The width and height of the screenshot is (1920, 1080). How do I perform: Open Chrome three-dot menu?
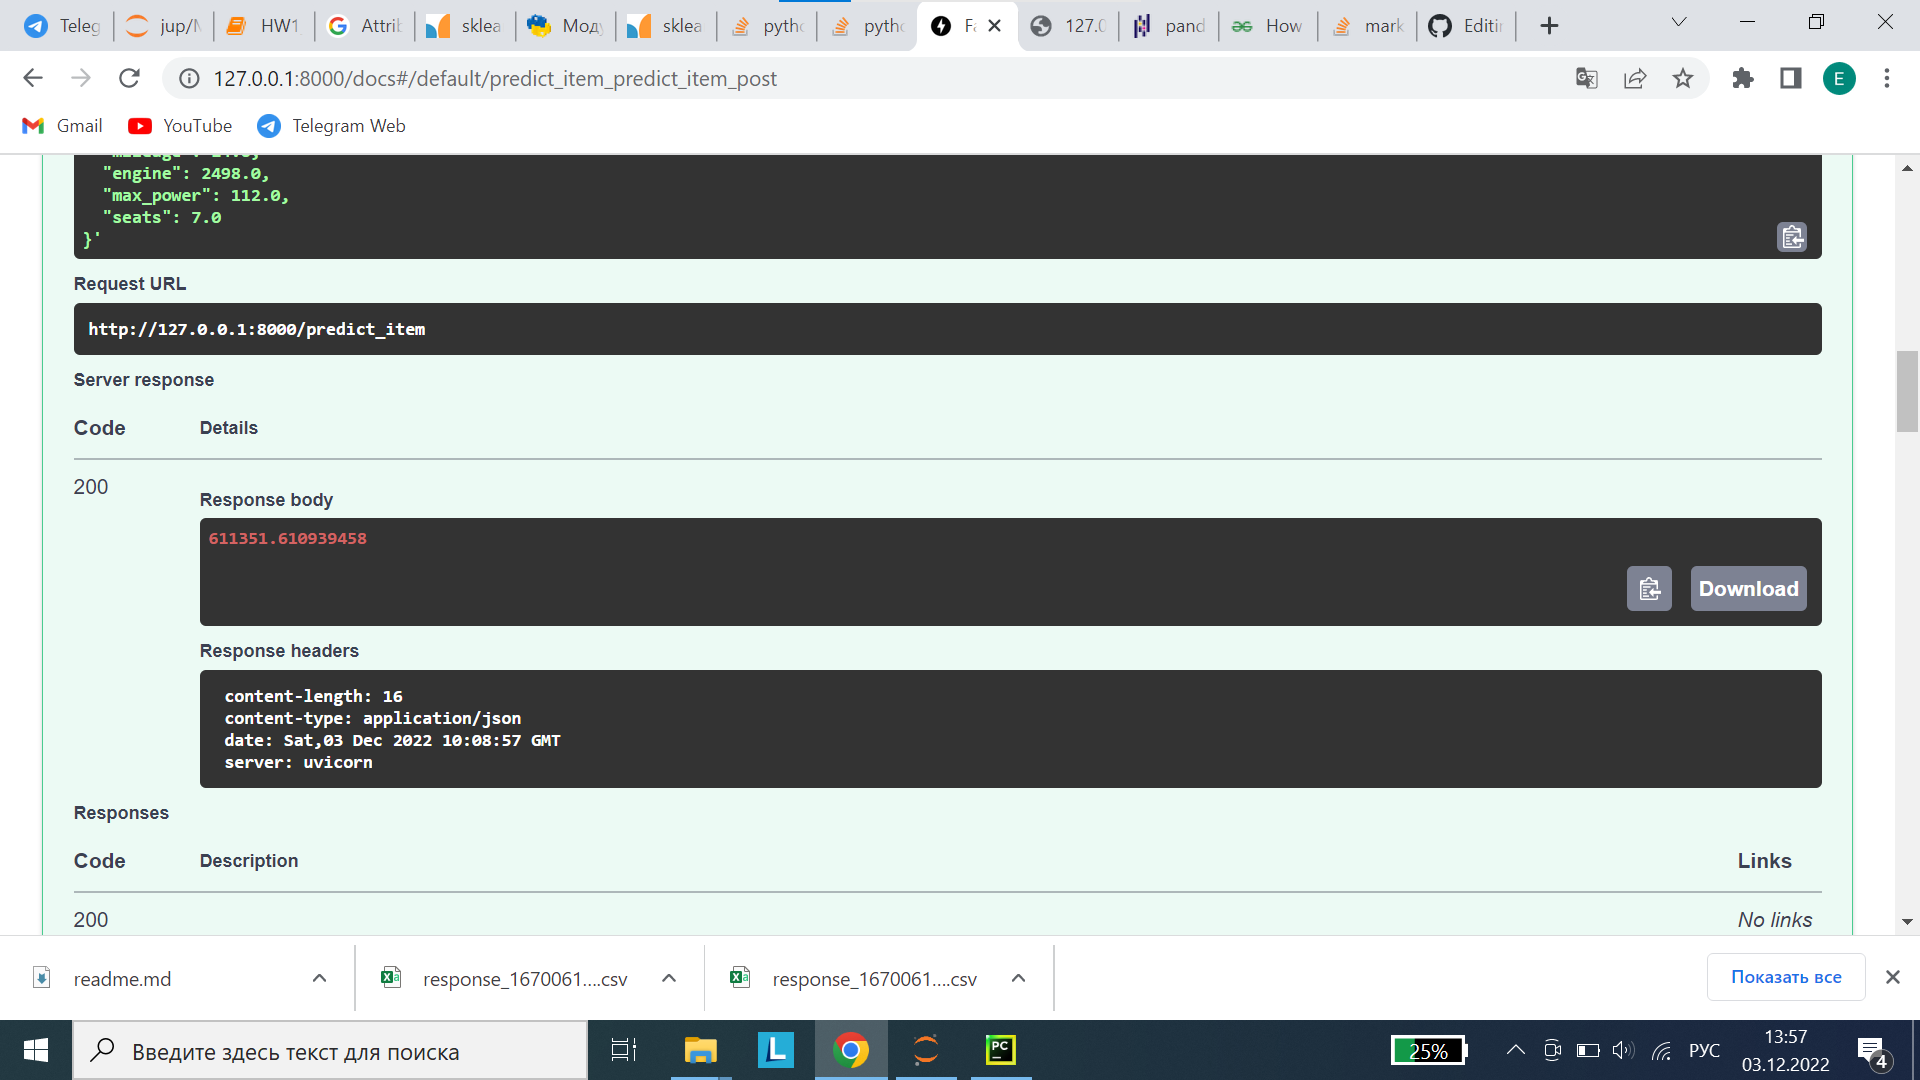pyautogui.click(x=1887, y=78)
